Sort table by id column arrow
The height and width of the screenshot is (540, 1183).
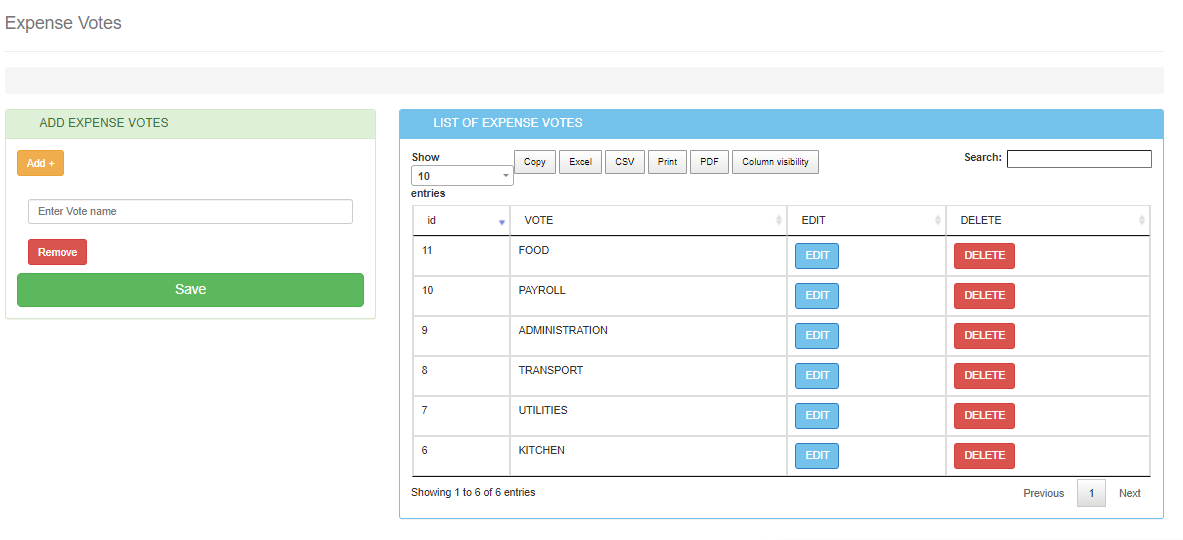(501, 221)
